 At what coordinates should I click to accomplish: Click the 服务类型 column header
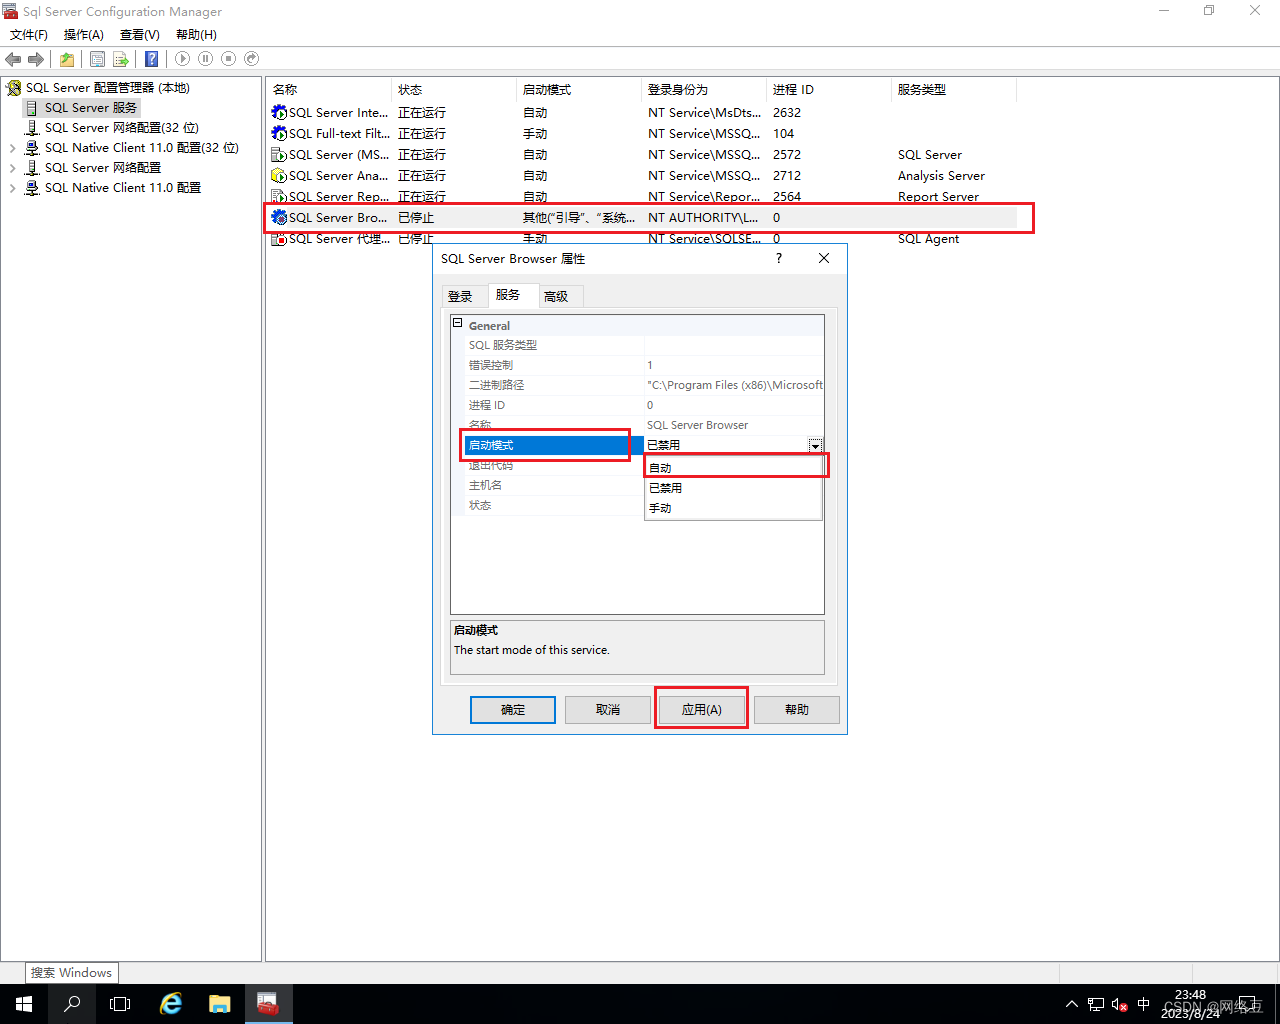click(954, 90)
